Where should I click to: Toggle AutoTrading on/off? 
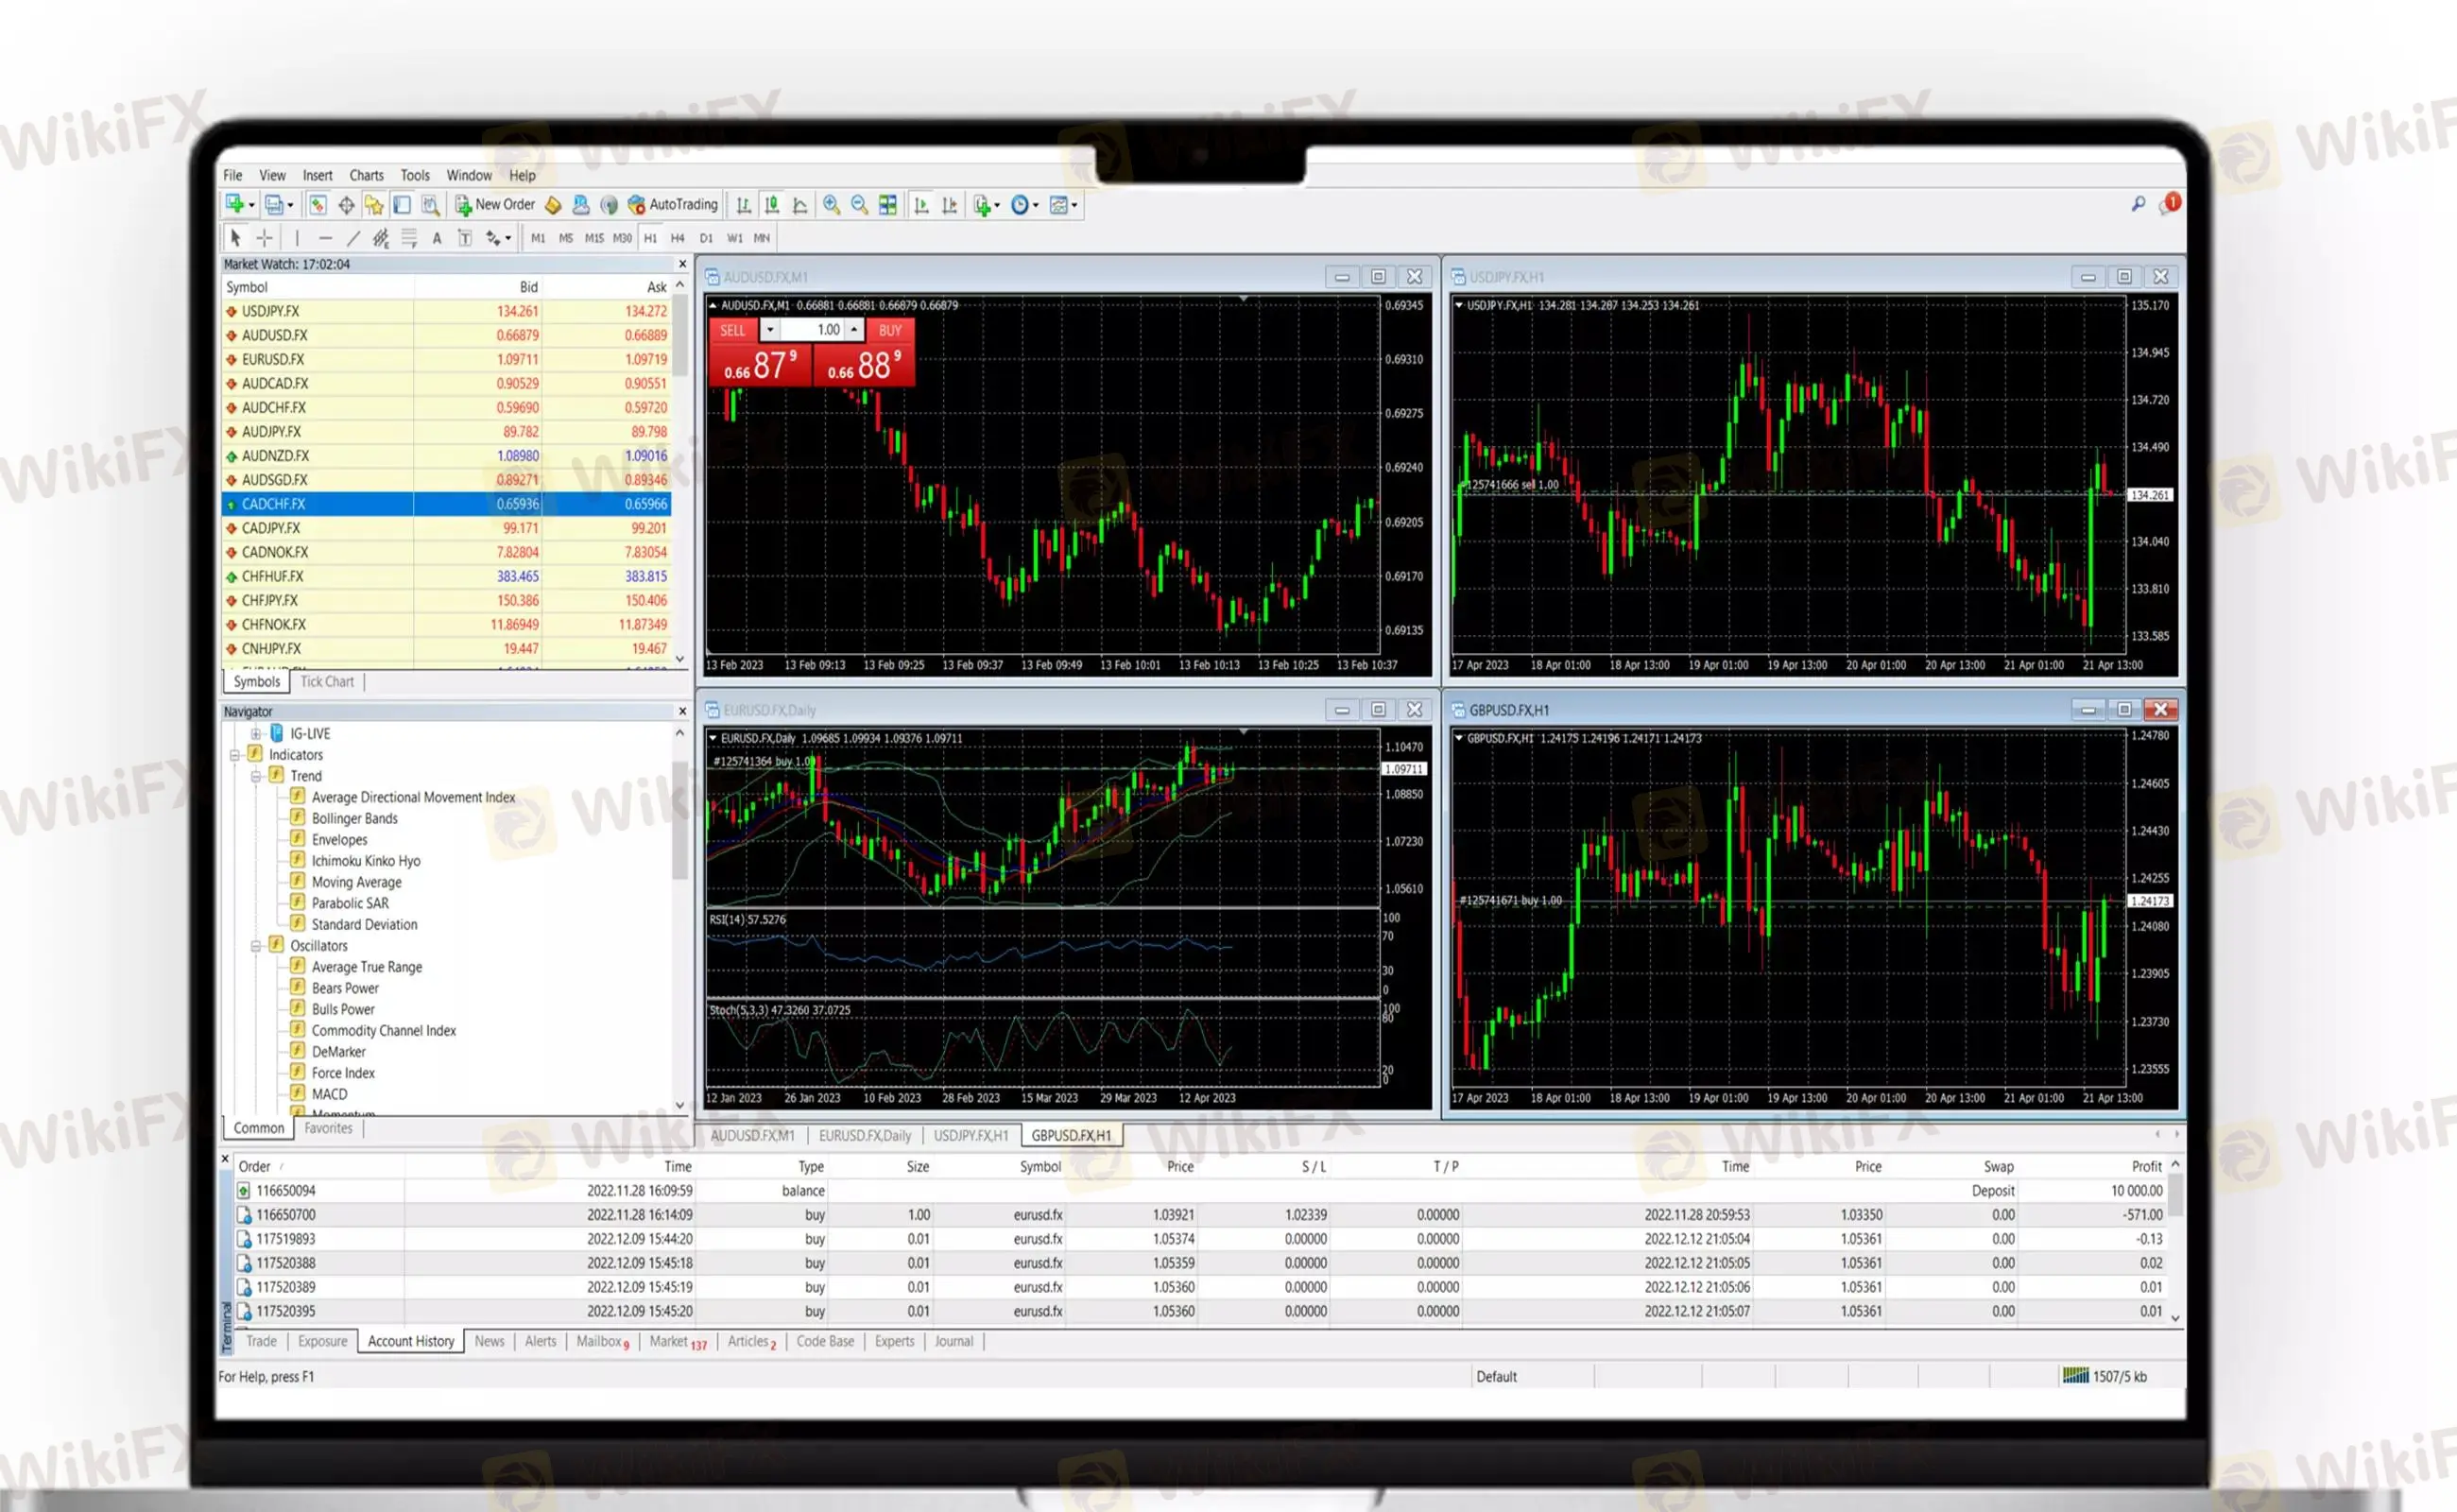tap(670, 205)
